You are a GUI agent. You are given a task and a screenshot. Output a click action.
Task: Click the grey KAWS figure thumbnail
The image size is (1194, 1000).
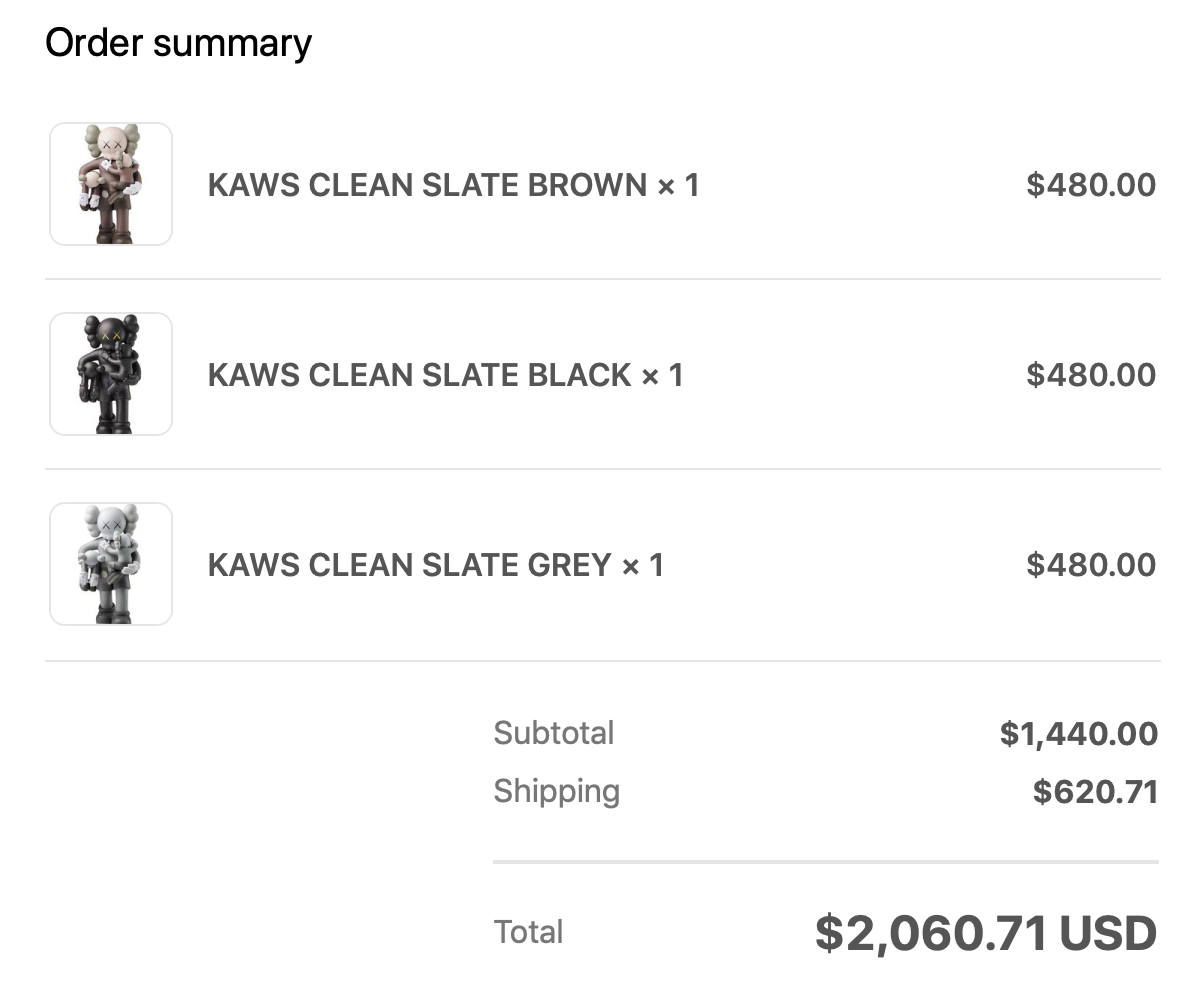111,564
